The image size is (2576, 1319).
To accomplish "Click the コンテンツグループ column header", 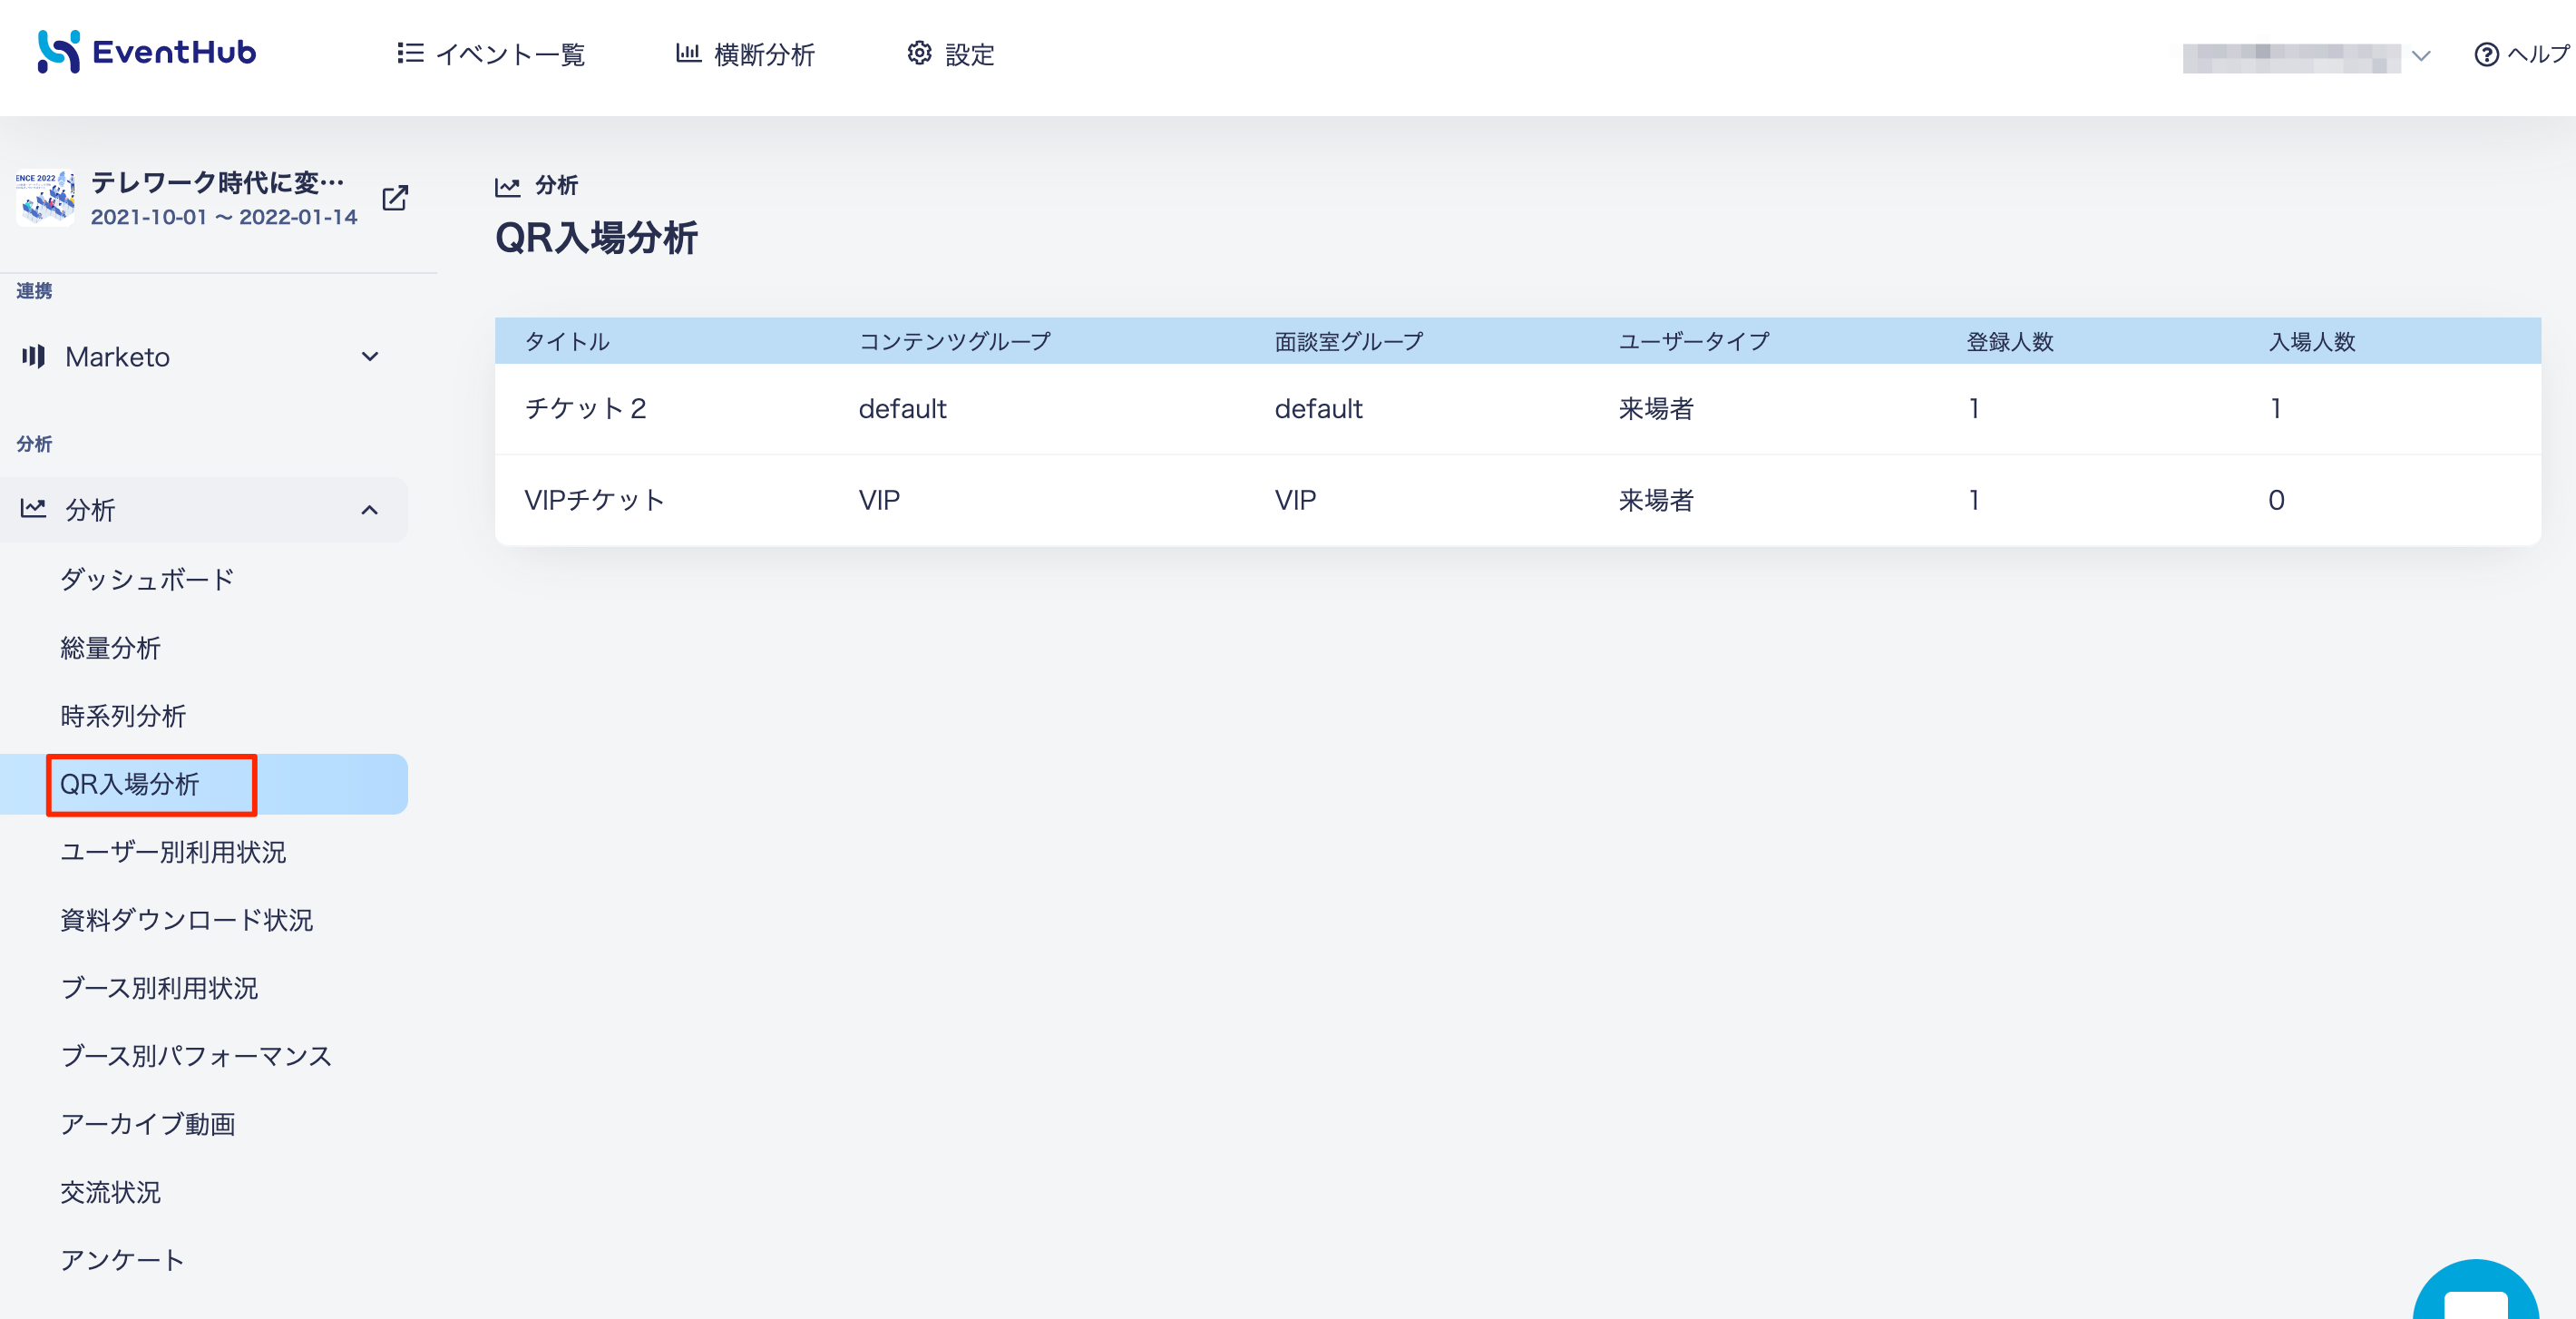I will point(955,342).
